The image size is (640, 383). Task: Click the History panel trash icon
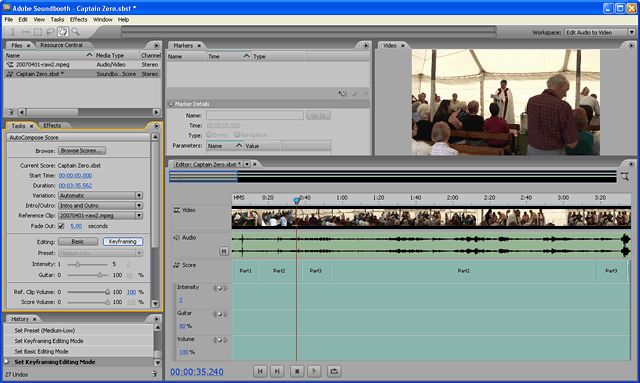point(154,374)
